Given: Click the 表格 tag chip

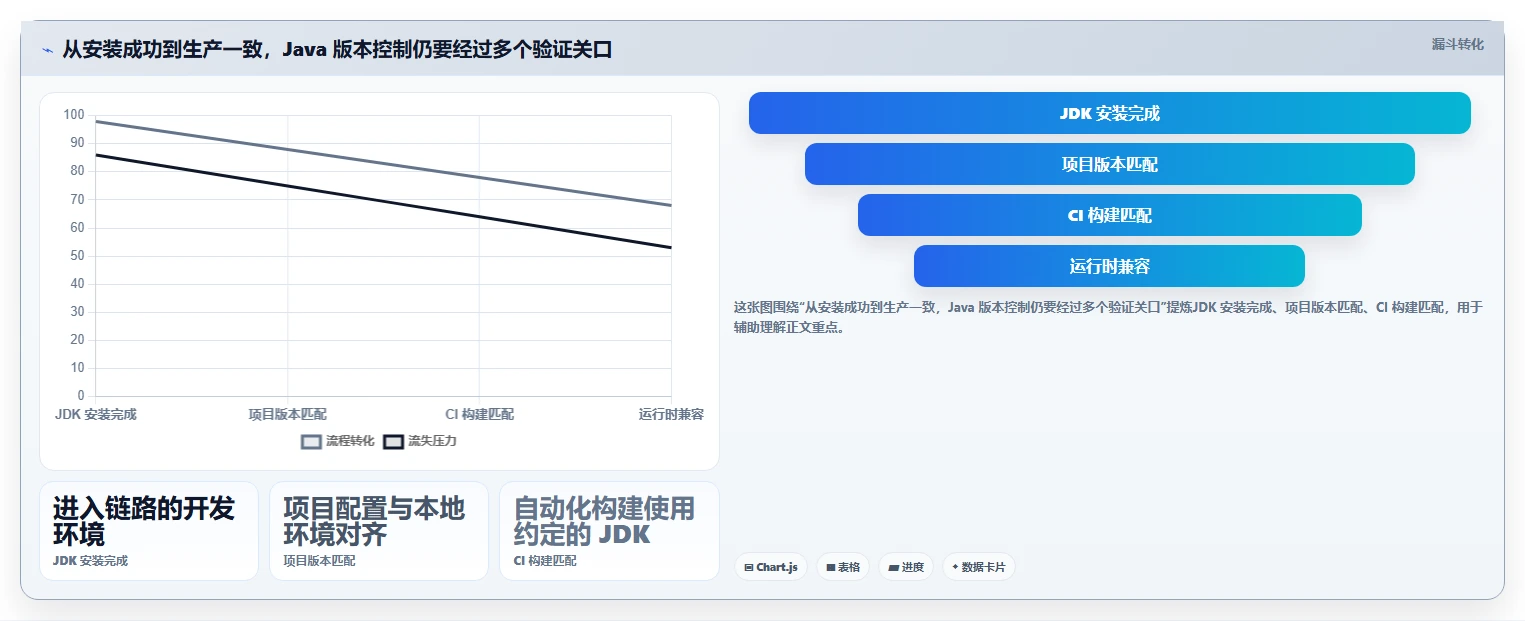Looking at the screenshot, I should pos(843,567).
